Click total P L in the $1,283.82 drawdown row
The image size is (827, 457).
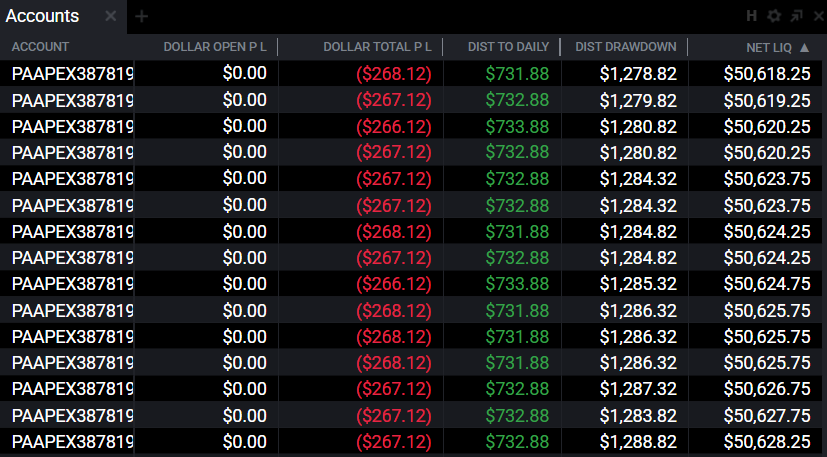[394, 415]
